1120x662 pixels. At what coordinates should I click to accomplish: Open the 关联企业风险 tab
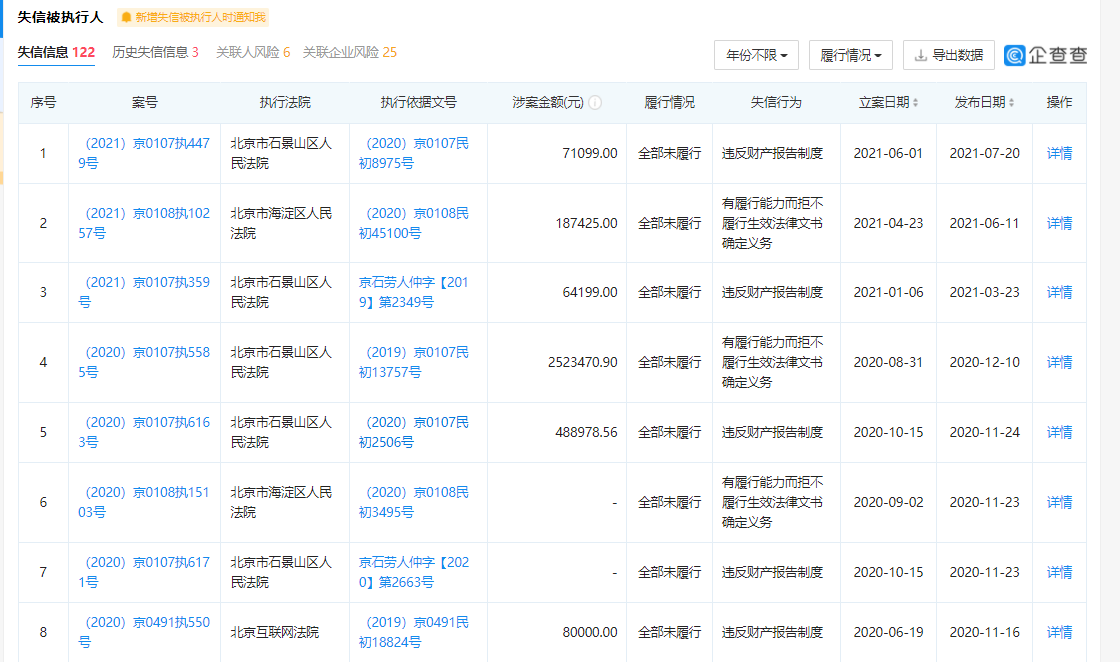click(349, 52)
